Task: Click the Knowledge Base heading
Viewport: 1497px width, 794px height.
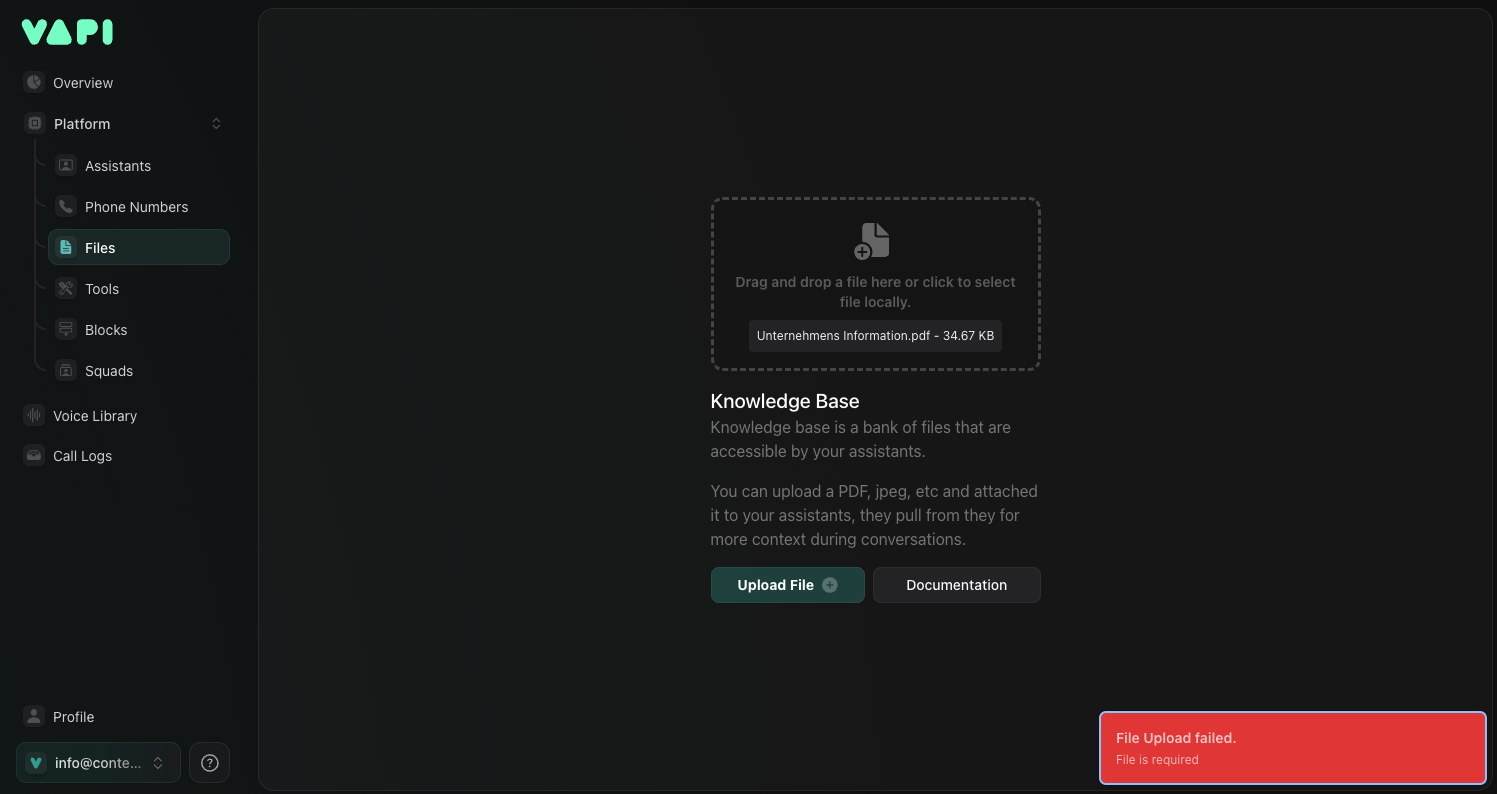Action: [x=785, y=401]
